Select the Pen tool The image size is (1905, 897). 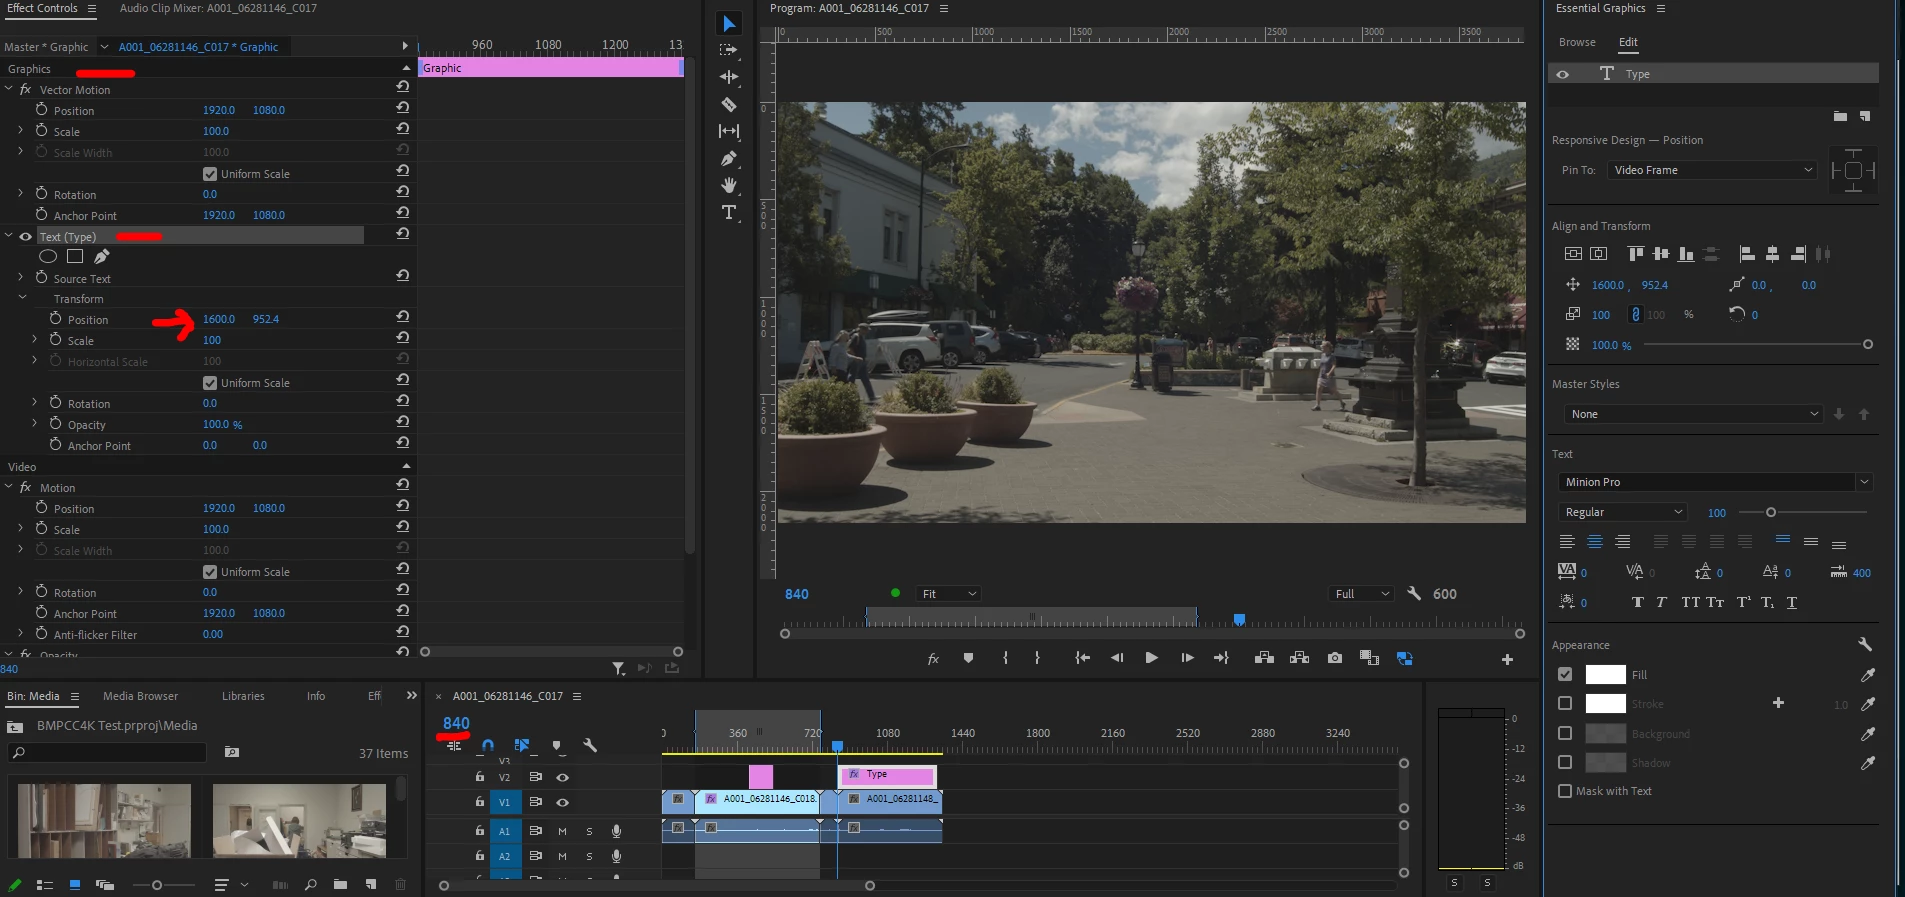pyautogui.click(x=728, y=158)
